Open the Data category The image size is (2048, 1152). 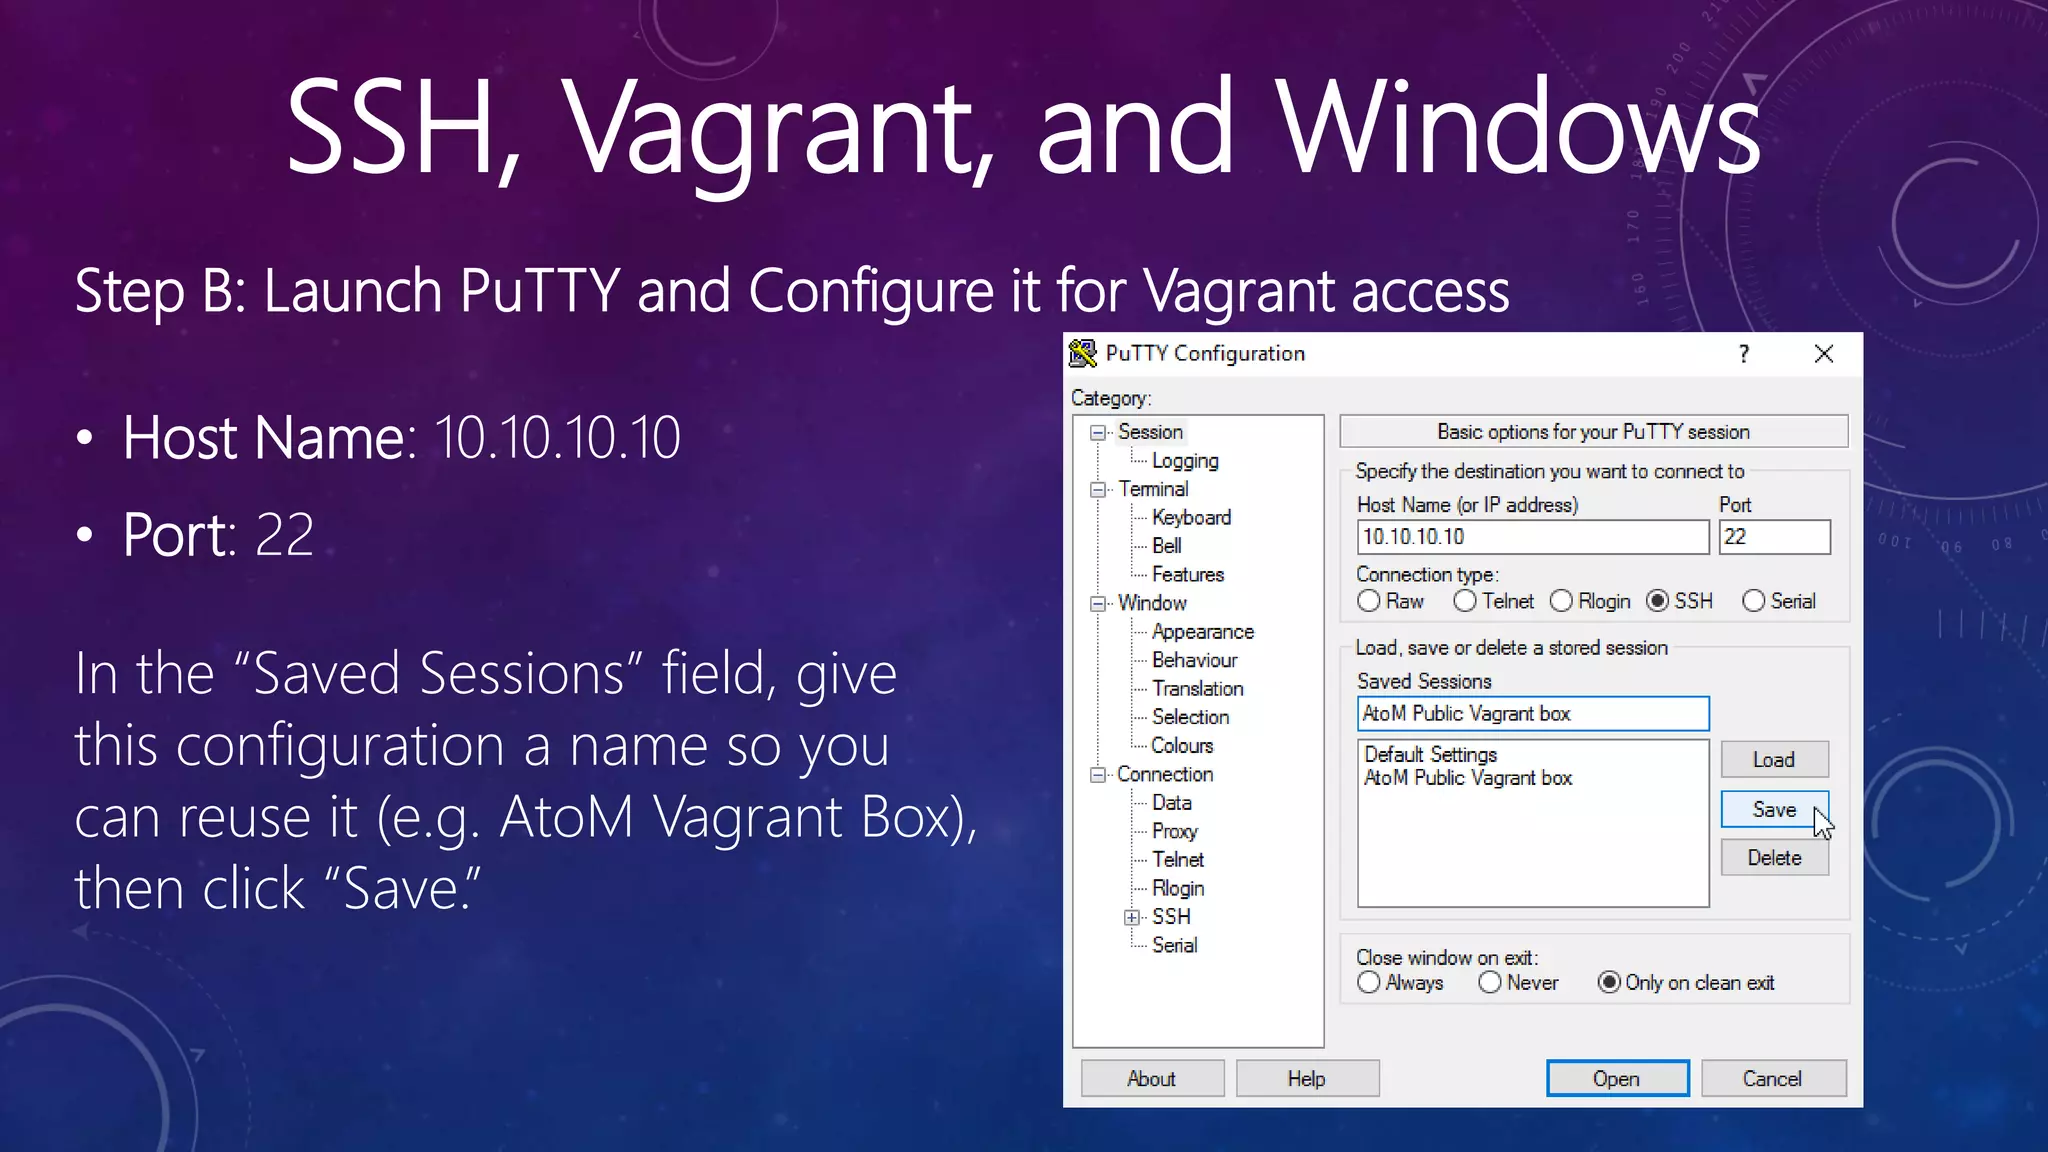click(1171, 803)
